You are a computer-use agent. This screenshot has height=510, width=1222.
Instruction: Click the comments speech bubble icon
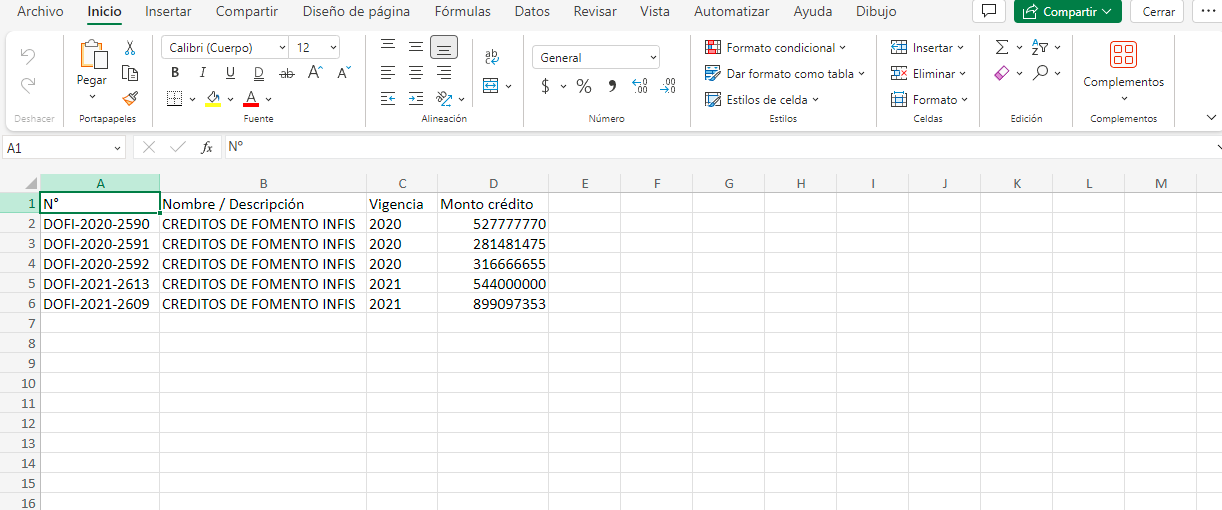pos(989,12)
